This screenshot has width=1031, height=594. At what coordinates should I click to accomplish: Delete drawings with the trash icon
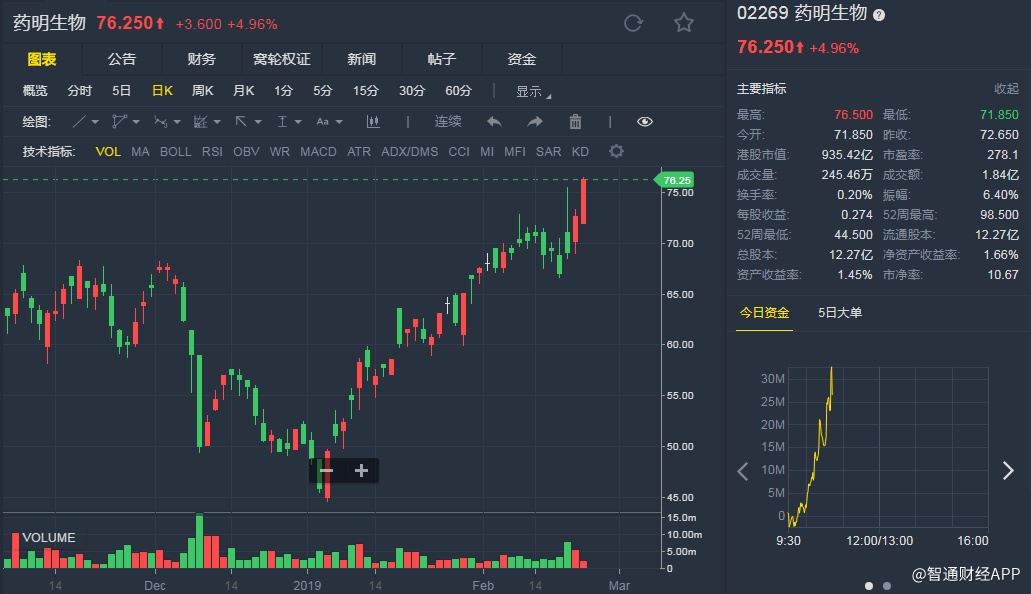(575, 122)
